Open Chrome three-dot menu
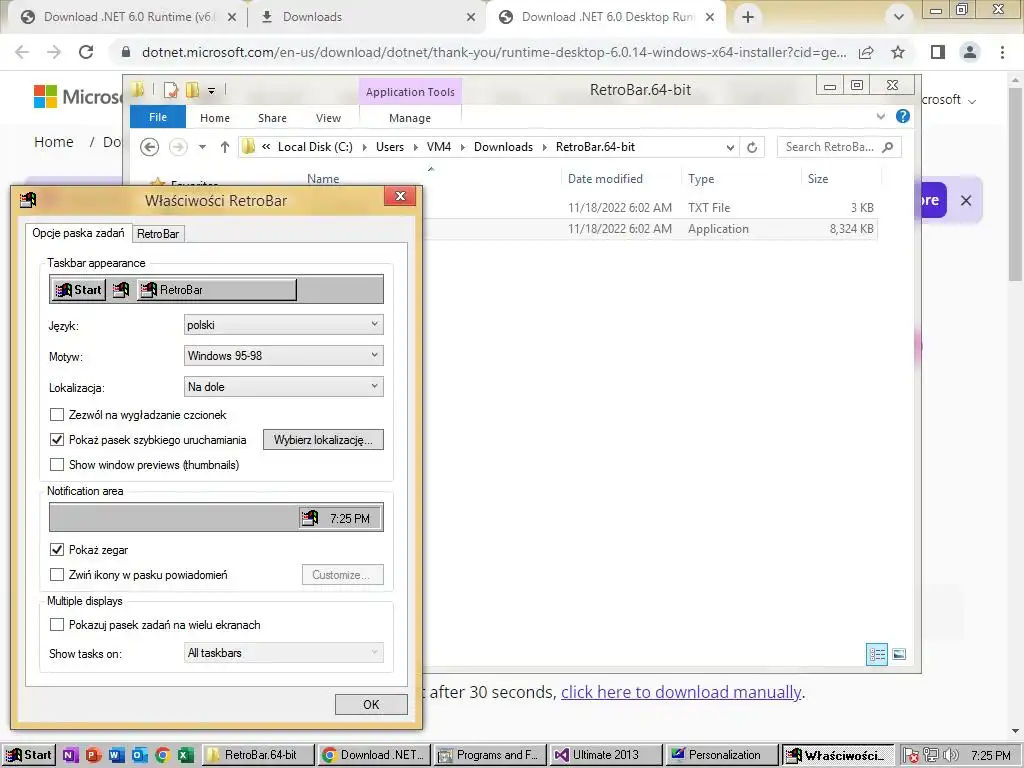 tap(1002, 52)
